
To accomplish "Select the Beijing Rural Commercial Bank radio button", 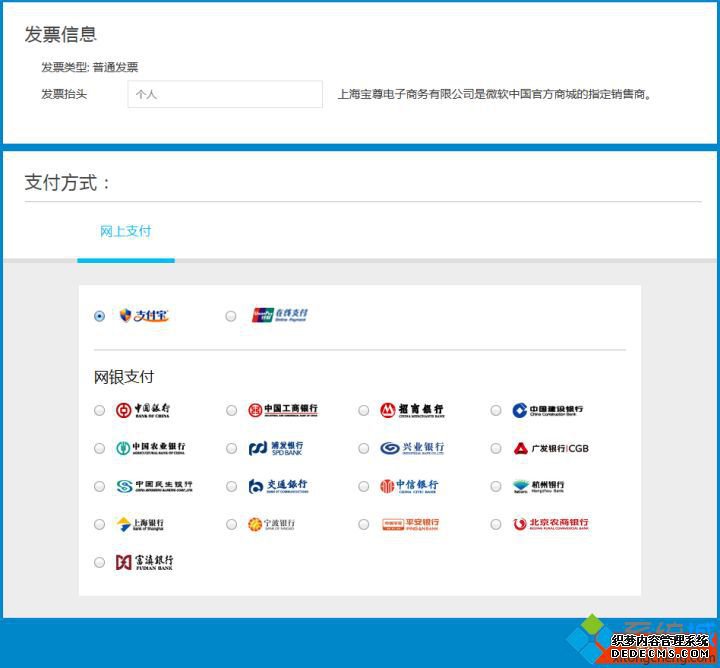I will [496, 524].
